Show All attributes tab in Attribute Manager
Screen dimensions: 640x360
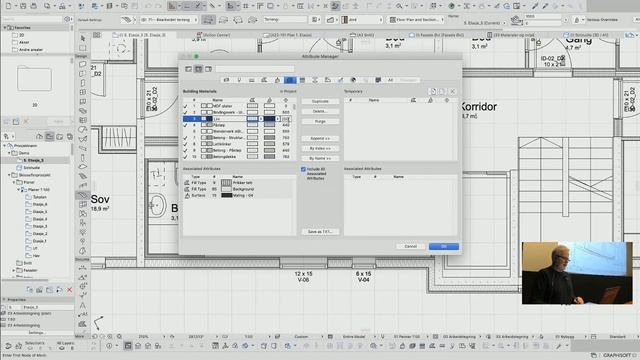[x=390, y=80]
